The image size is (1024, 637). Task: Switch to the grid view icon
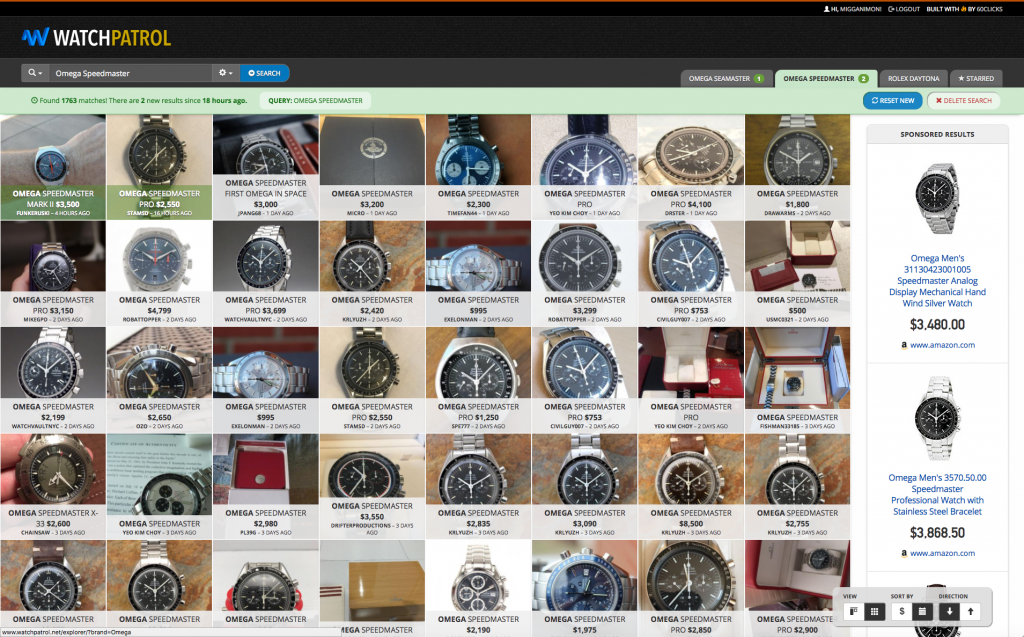tap(874, 612)
